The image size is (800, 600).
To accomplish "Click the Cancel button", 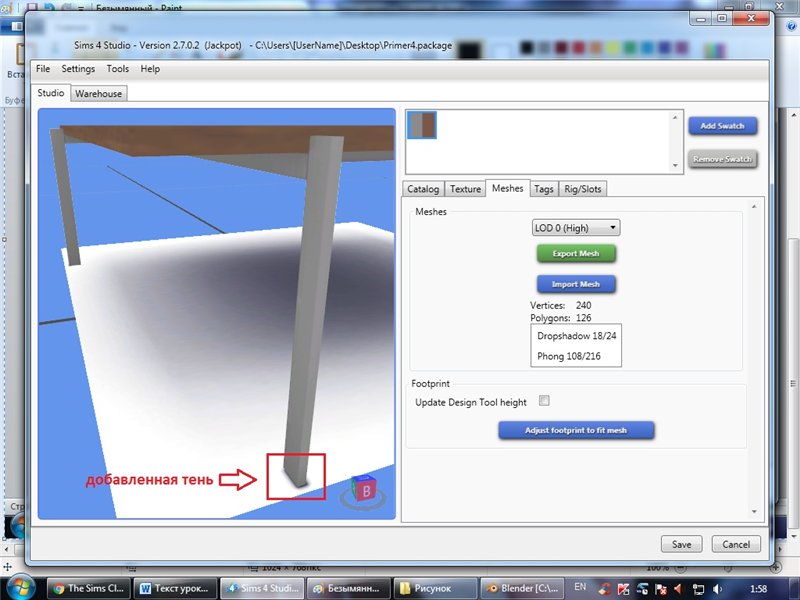I will coord(736,544).
